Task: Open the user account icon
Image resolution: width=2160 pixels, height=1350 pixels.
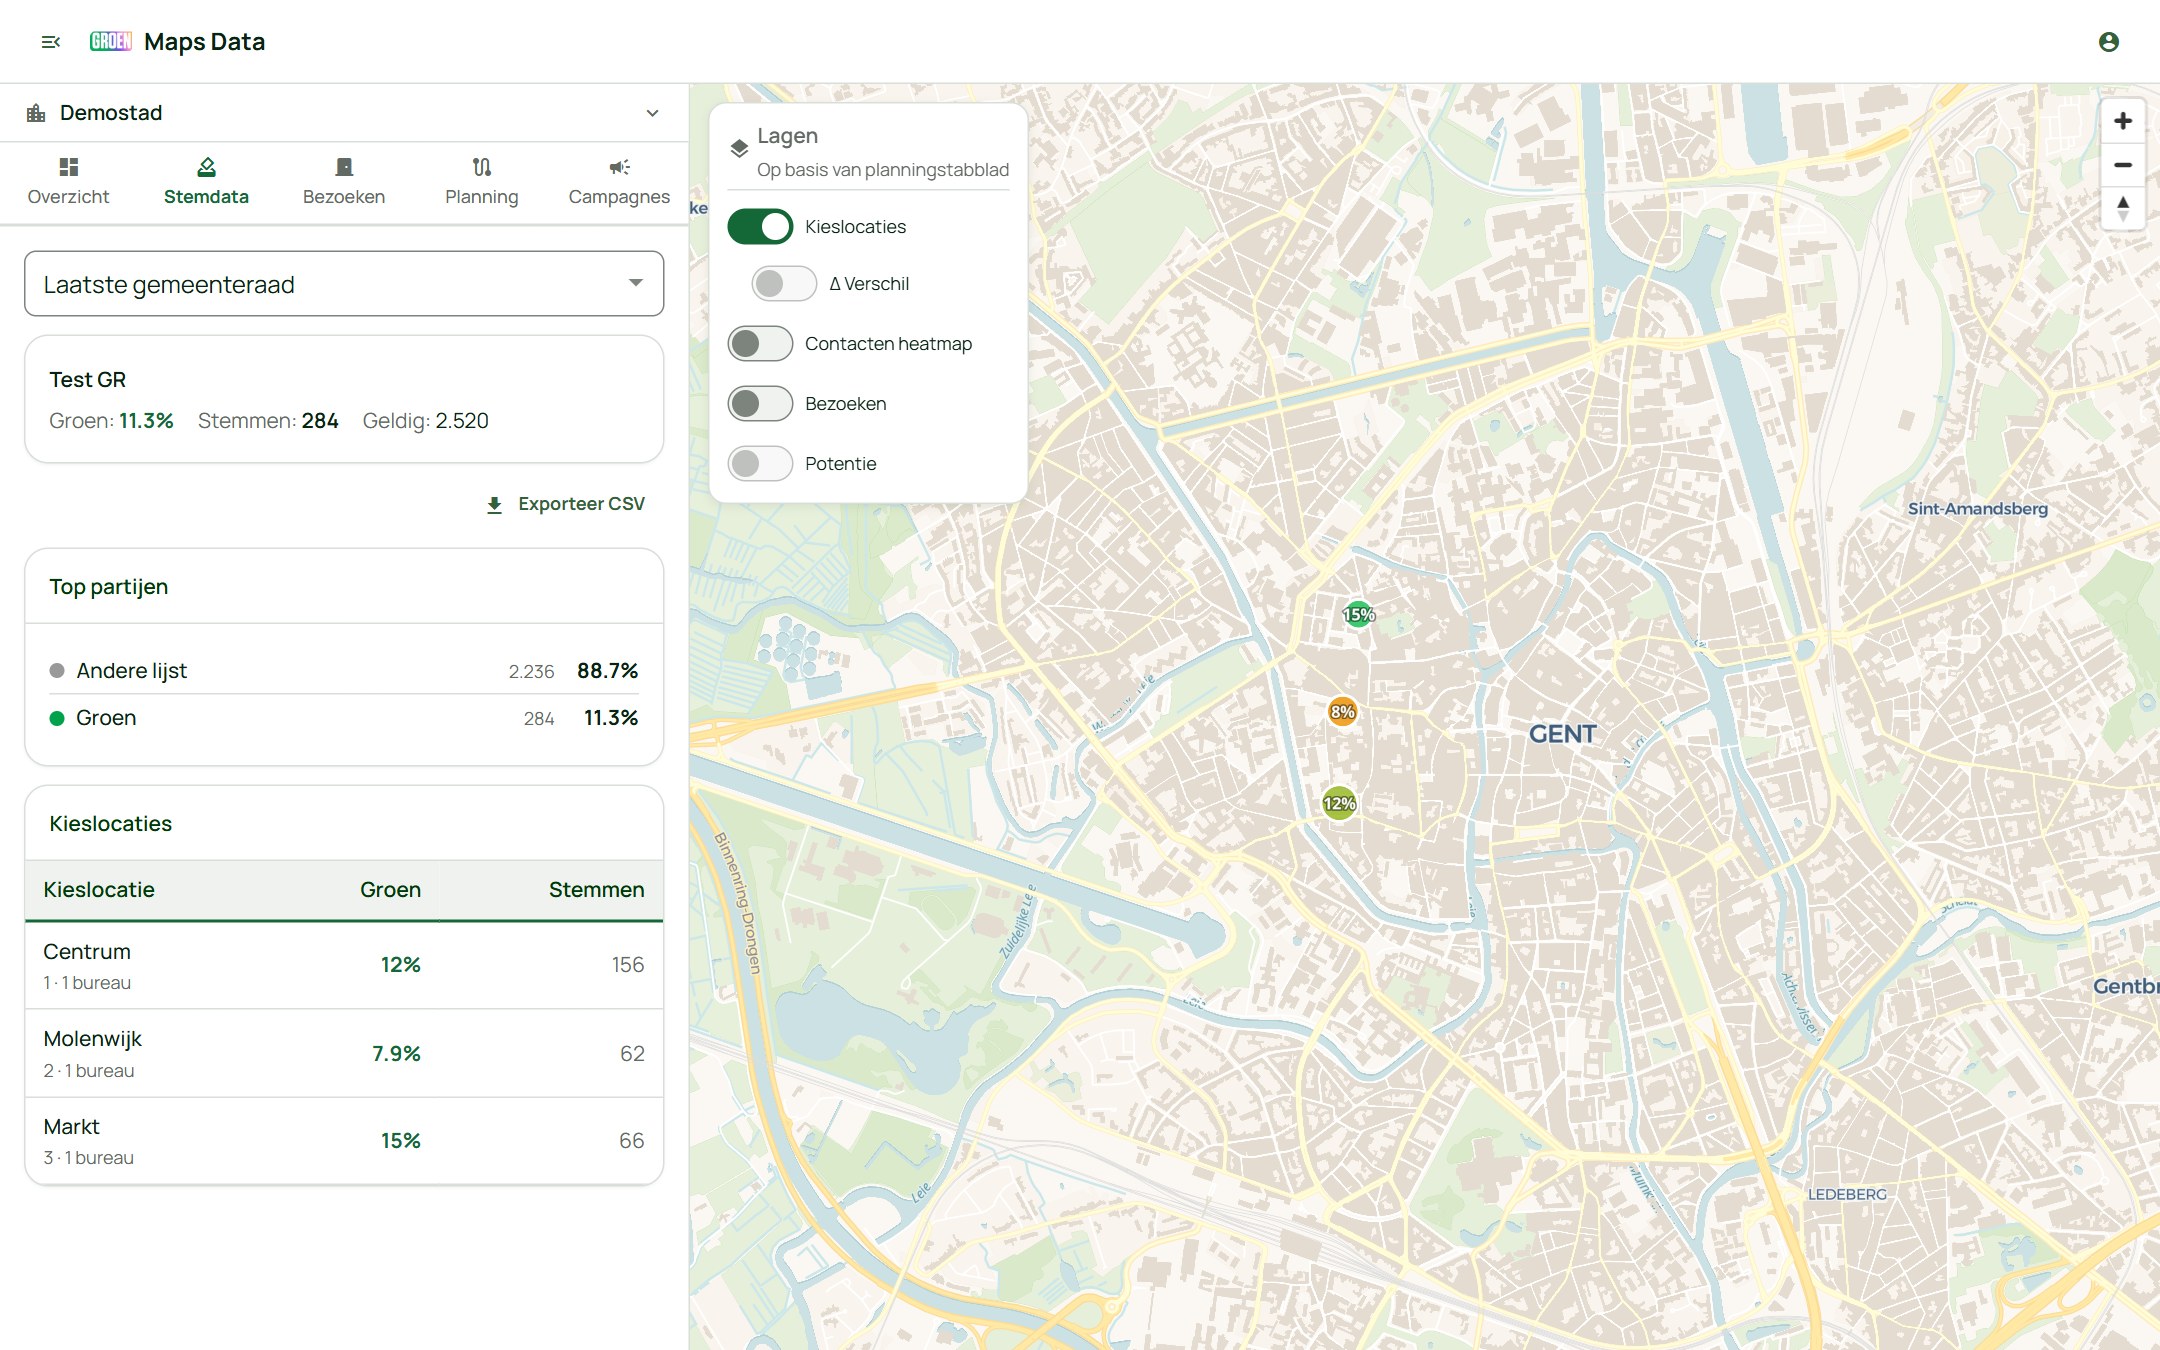Action: (x=2108, y=42)
